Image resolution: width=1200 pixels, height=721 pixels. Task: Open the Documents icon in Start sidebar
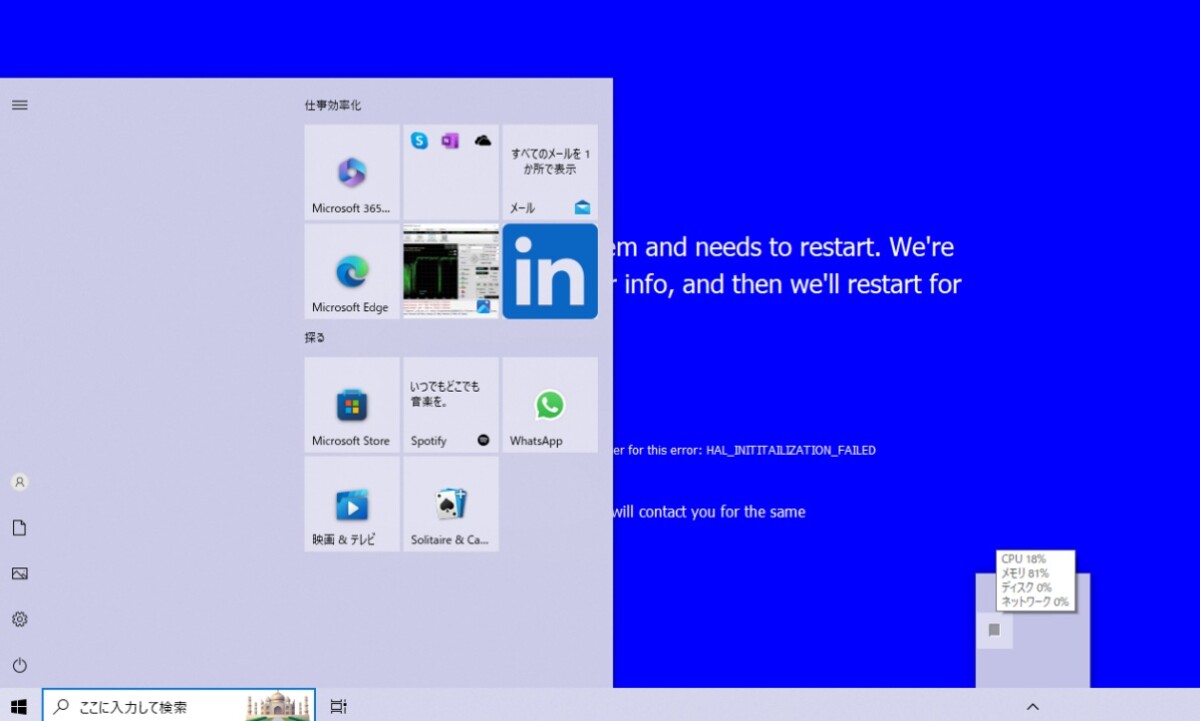[x=19, y=528]
